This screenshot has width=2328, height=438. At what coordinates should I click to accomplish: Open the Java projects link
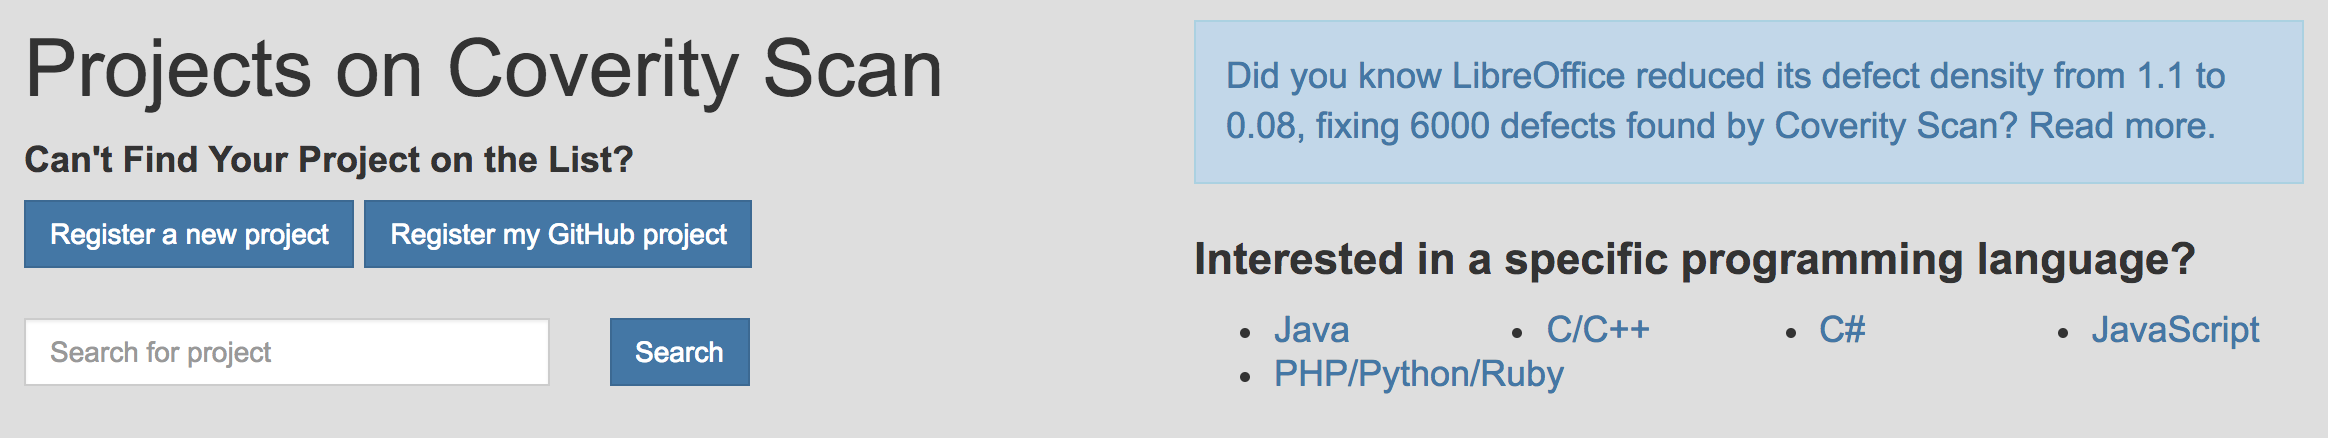1311,330
